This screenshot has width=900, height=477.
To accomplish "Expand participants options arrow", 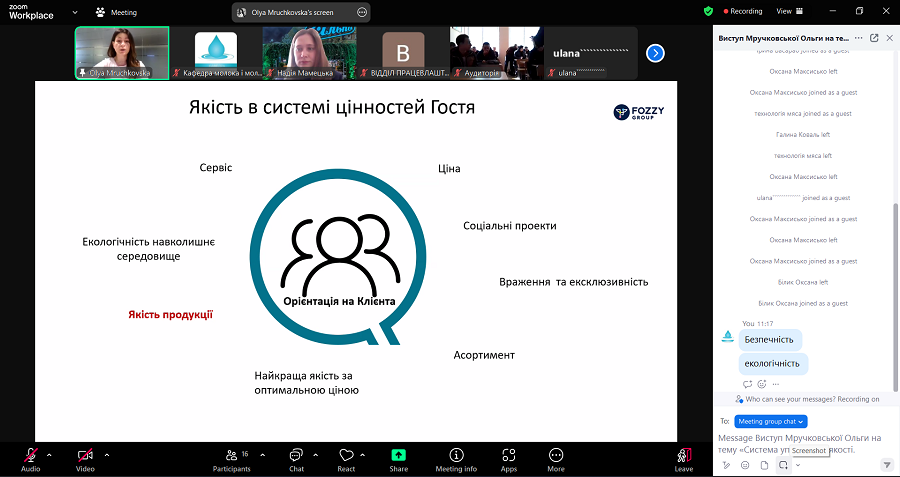I will point(263,455).
